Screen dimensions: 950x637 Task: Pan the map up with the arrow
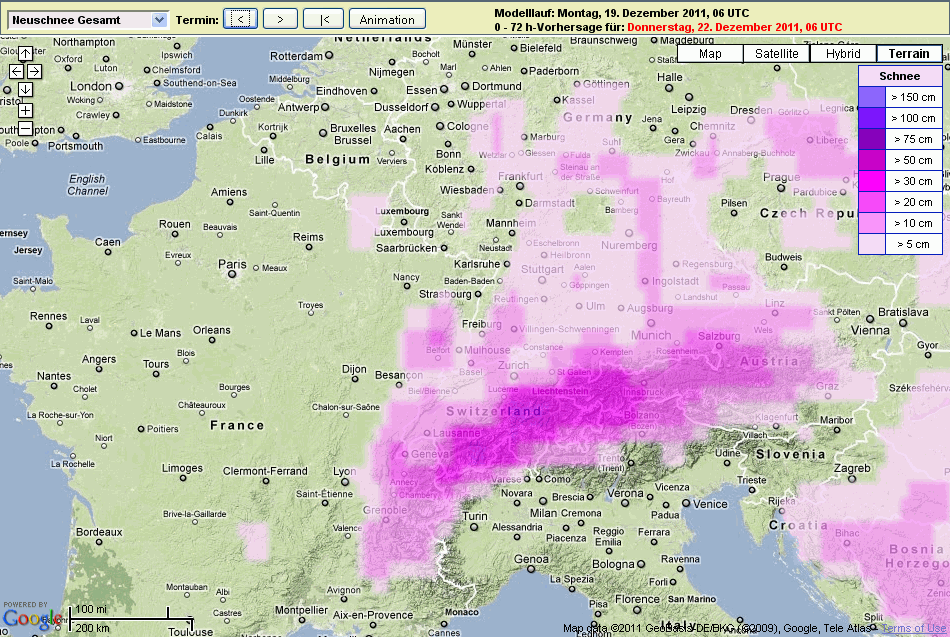click(25, 53)
